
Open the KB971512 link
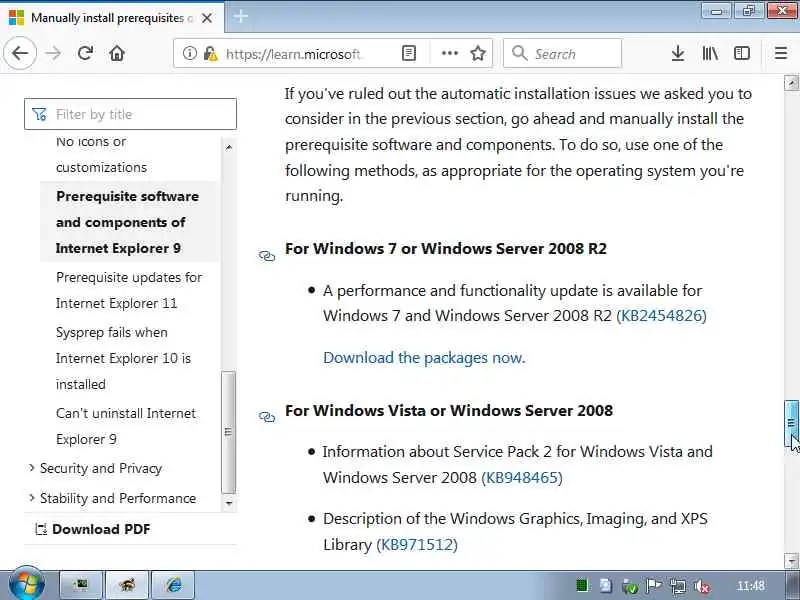pyautogui.click(x=417, y=544)
